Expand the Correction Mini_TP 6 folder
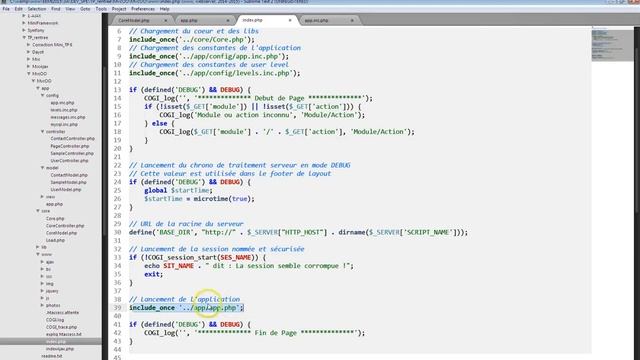Image resolution: width=640 pixels, height=360 pixels. coord(29,45)
